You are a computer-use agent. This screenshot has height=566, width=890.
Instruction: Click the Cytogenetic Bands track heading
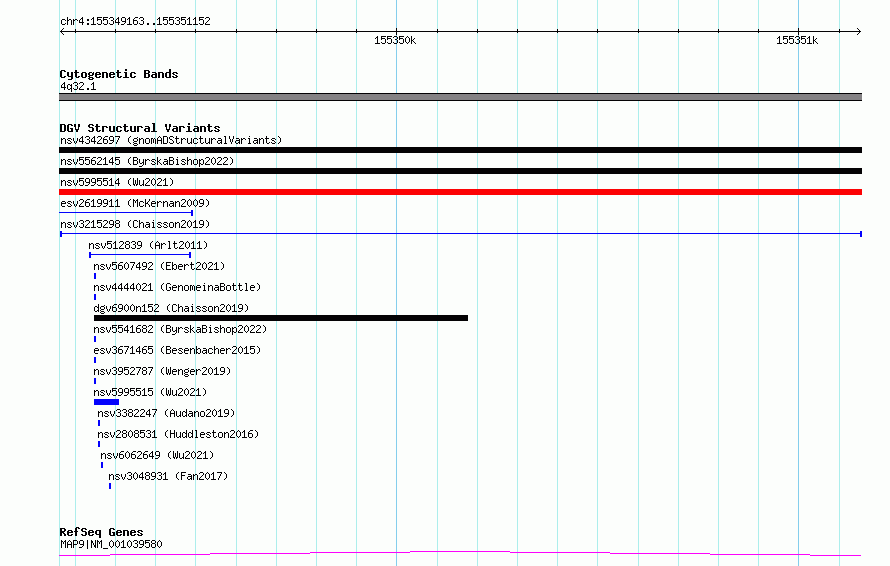[119, 74]
